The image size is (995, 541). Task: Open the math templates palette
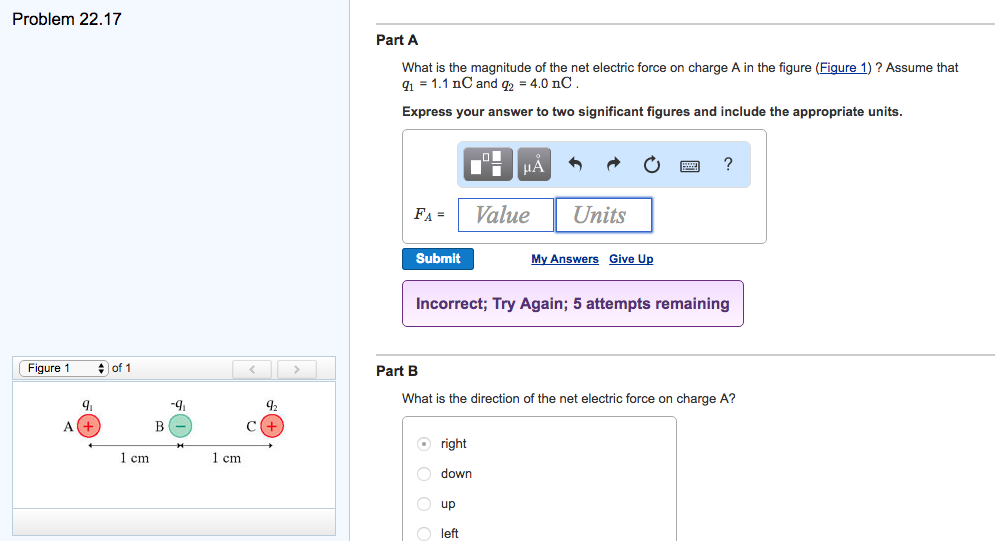(x=486, y=166)
